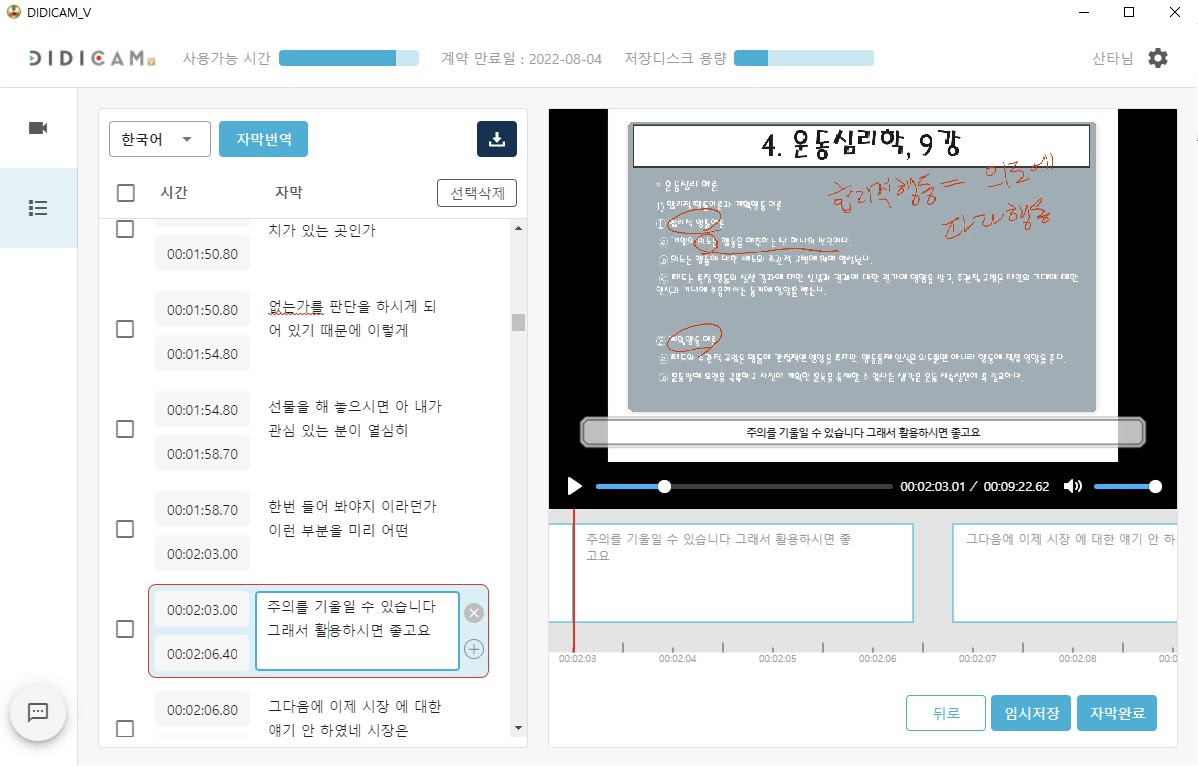
Task: Open the camera recording sidebar tab
Action: (38, 128)
